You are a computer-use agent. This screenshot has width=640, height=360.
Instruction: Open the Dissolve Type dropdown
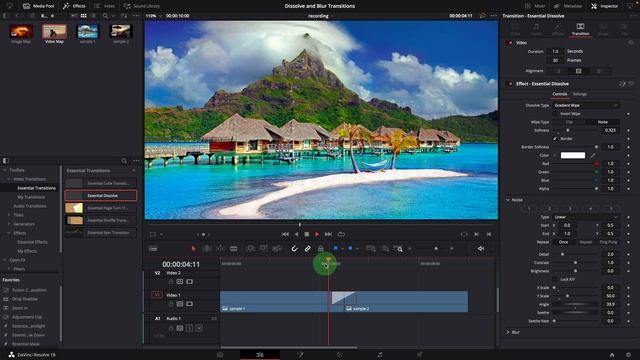click(x=586, y=105)
